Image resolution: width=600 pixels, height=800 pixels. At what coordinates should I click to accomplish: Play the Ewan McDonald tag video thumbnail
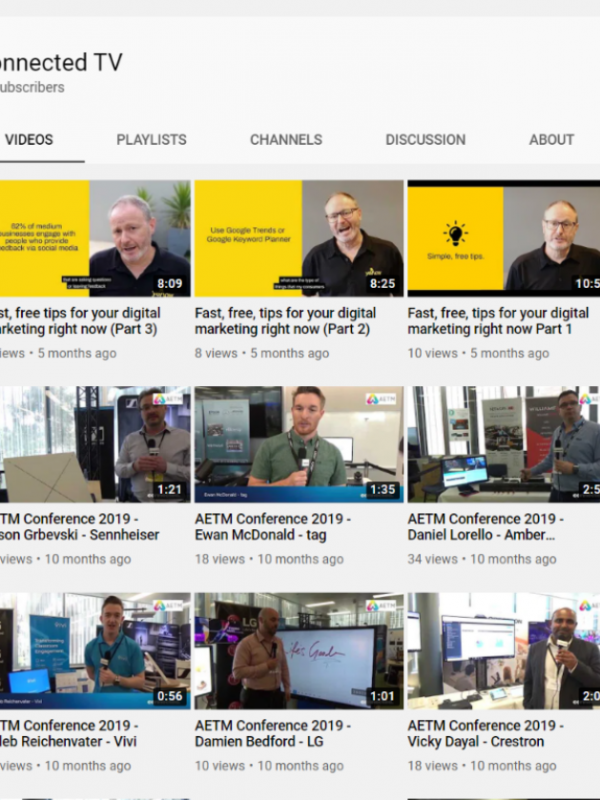tap(299, 444)
